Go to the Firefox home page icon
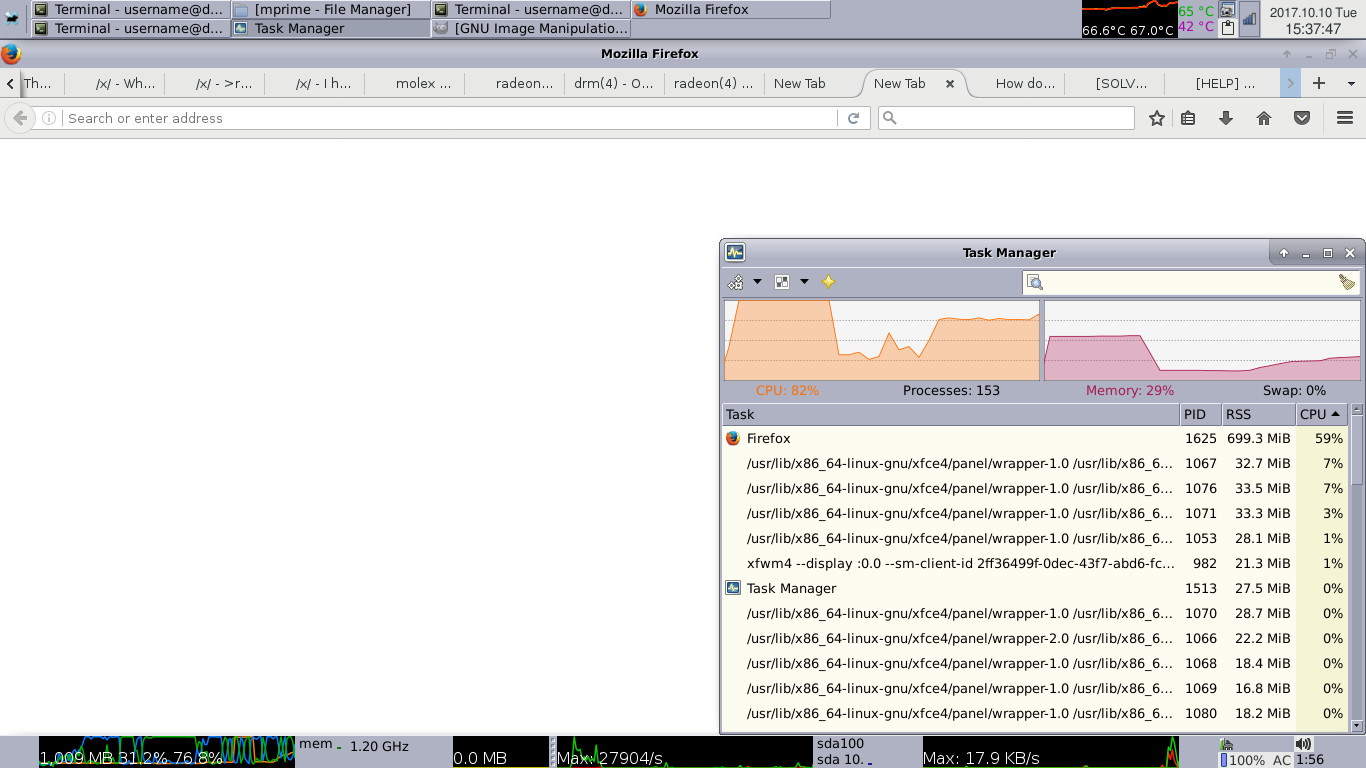Viewport: 1366px width, 768px height. tap(1264, 118)
